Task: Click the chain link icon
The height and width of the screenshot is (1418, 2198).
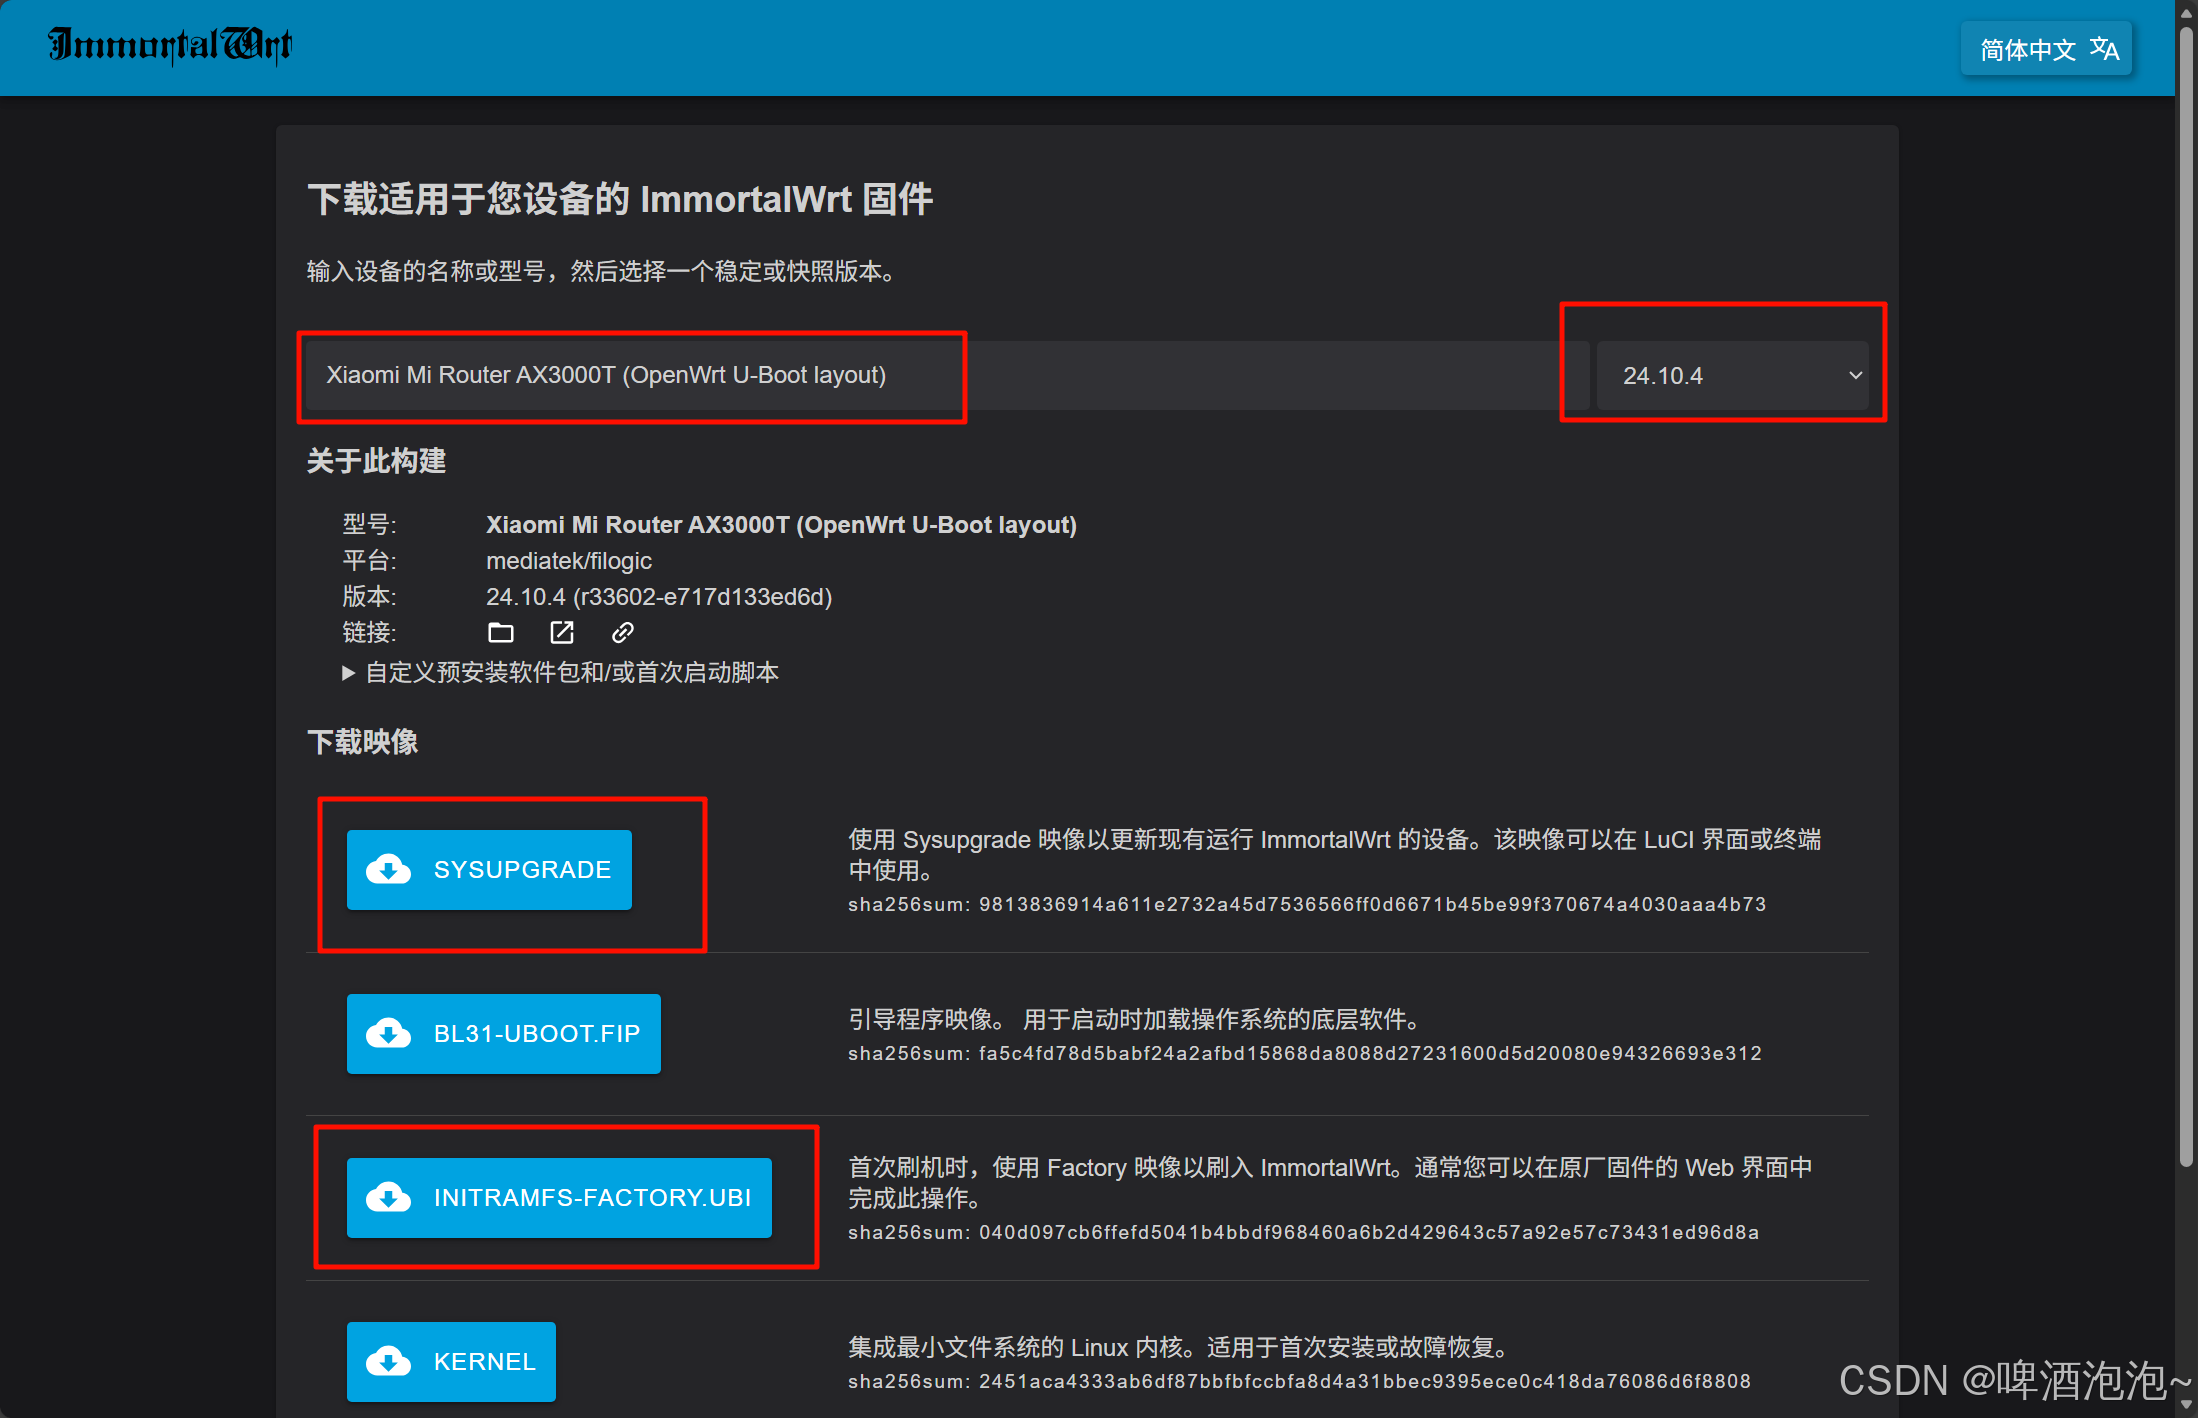Action: tap(623, 632)
